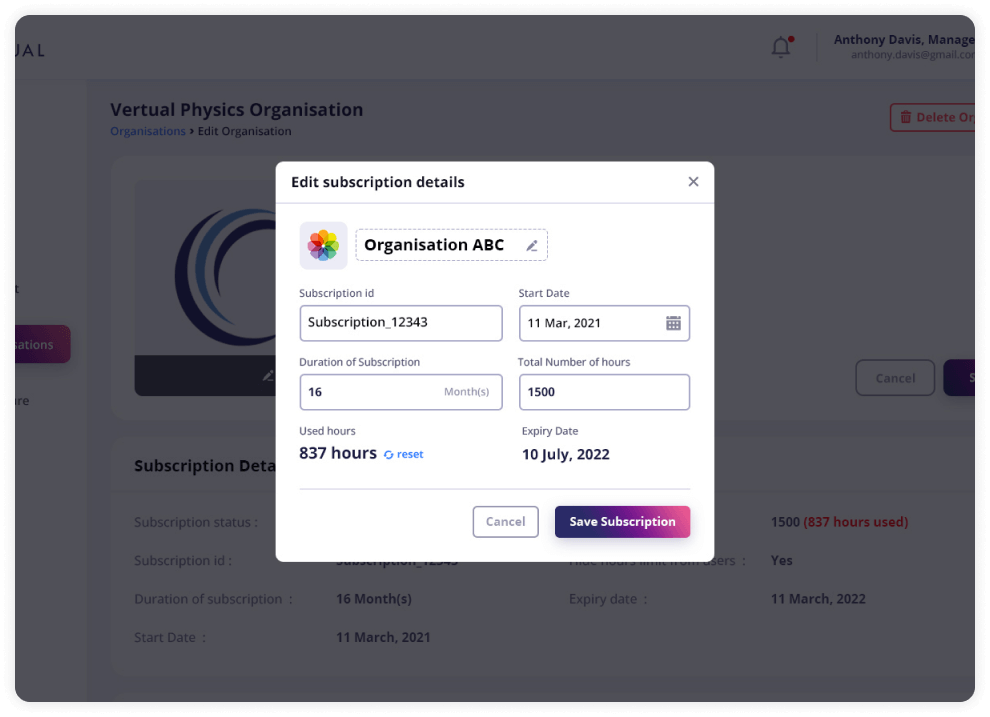The height and width of the screenshot is (717, 990).
Task: Click the Duration of Subscription field
Action: [x=401, y=392]
